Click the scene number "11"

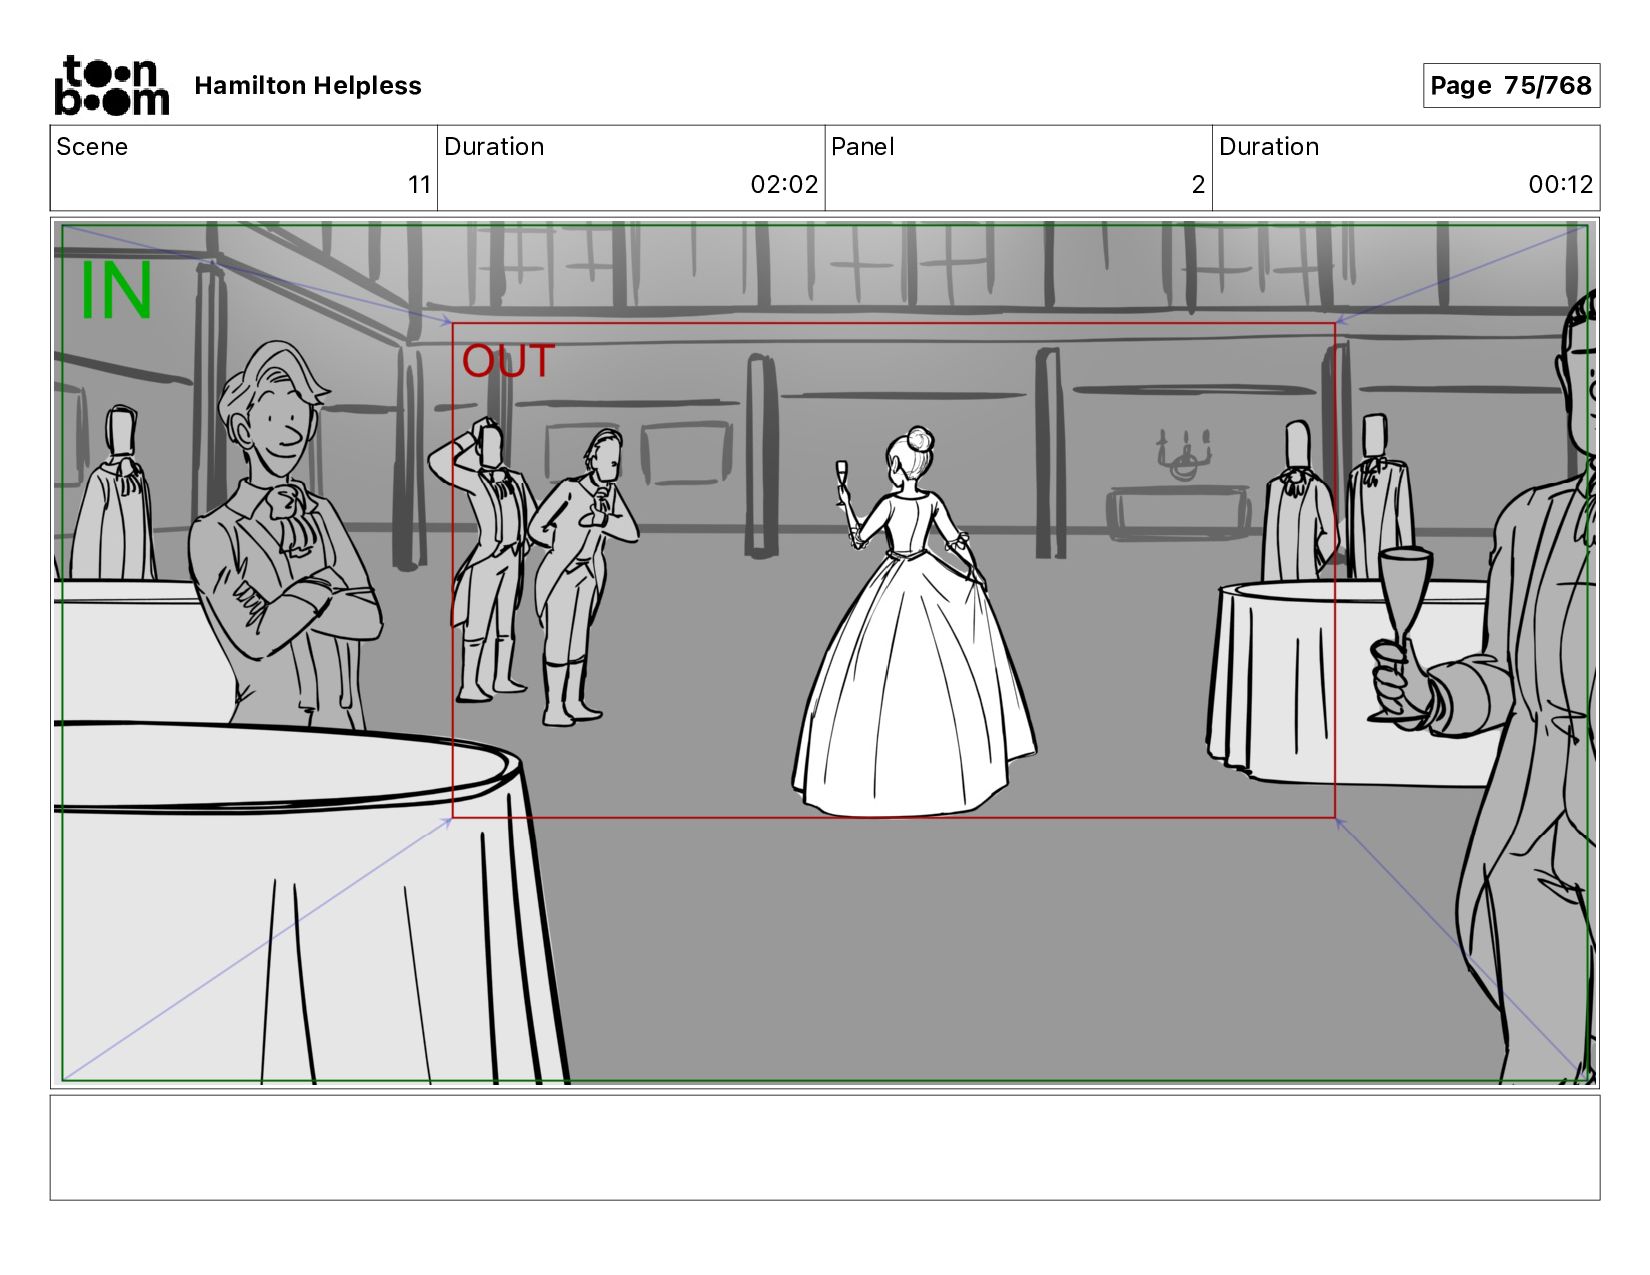[419, 185]
